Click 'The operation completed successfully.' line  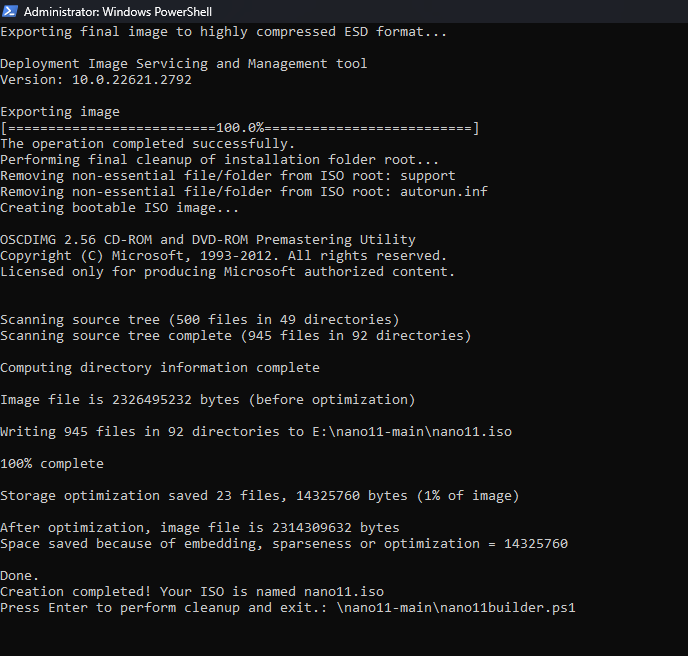tap(147, 144)
